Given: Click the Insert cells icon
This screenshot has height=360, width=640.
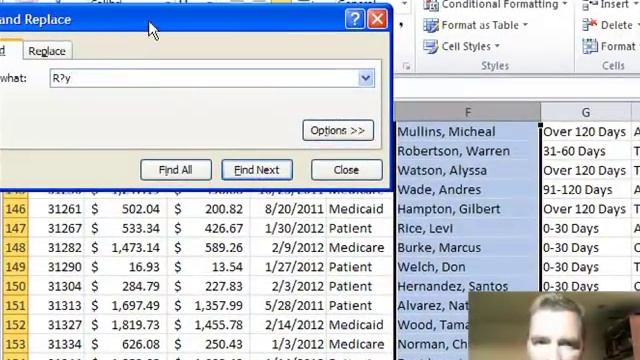Looking at the screenshot, I should click(590, 5).
